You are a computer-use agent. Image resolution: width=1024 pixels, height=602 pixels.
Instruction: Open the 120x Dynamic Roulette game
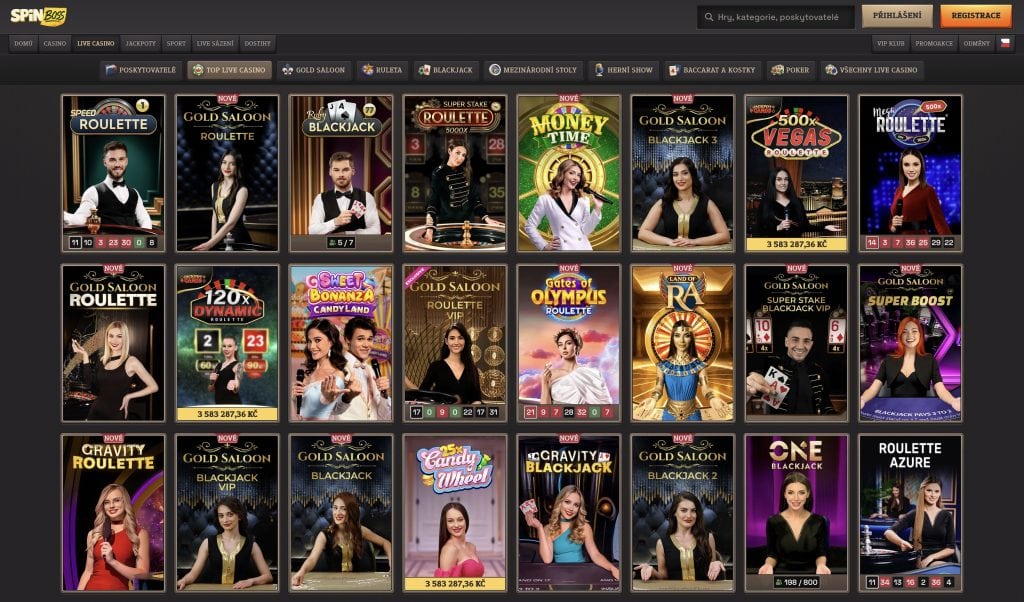[227, 343]
